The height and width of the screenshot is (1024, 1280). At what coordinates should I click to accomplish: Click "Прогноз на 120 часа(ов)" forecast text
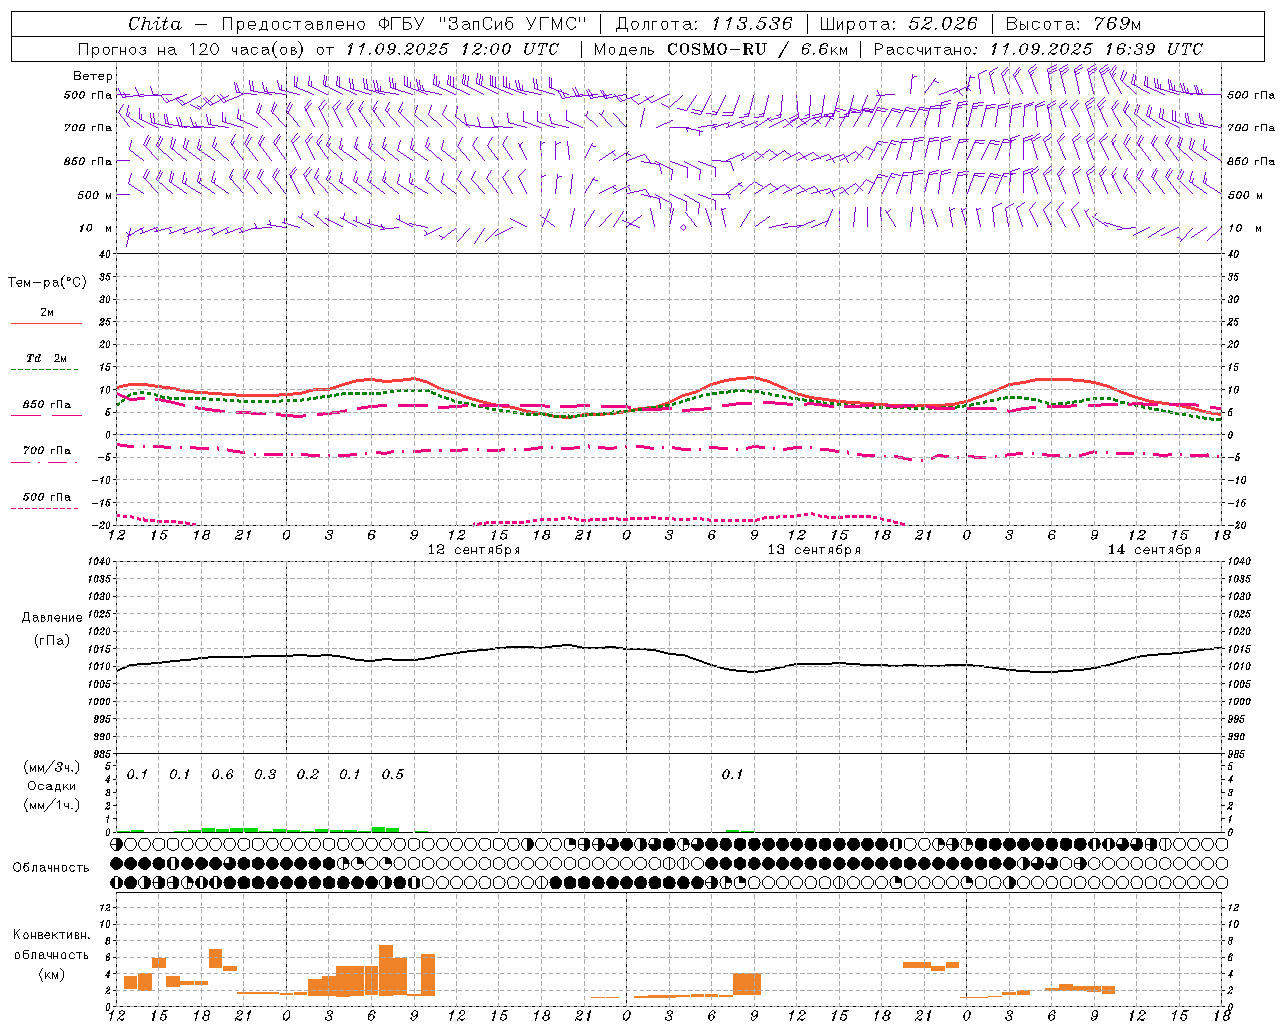pyautogui.click(x=192, y=49)
